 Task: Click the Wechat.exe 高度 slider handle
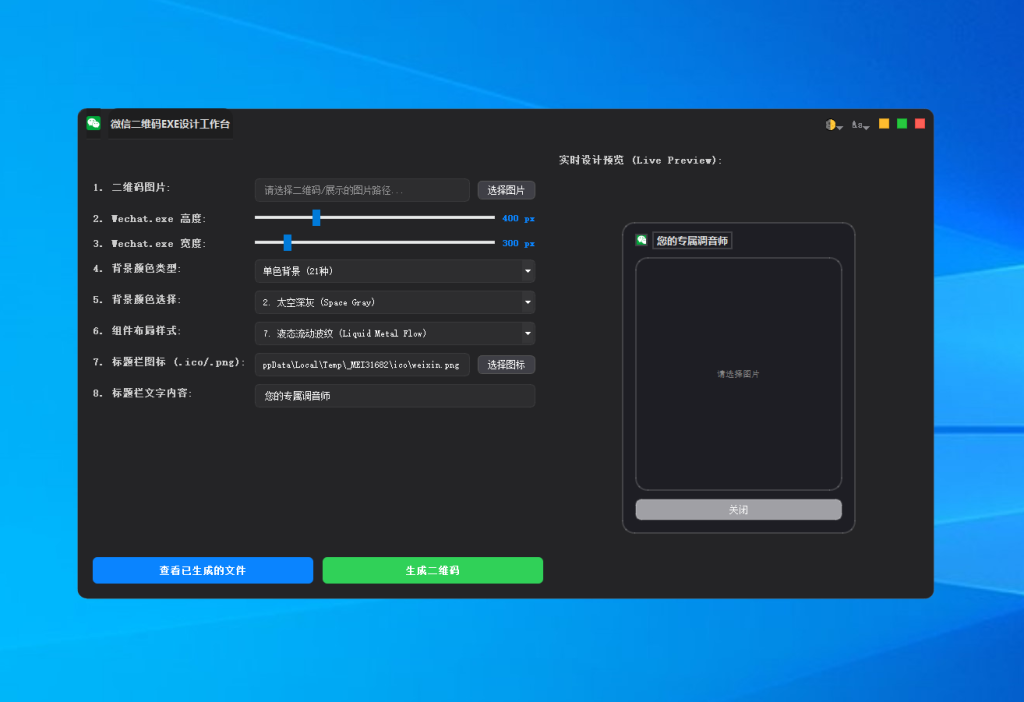316,217
